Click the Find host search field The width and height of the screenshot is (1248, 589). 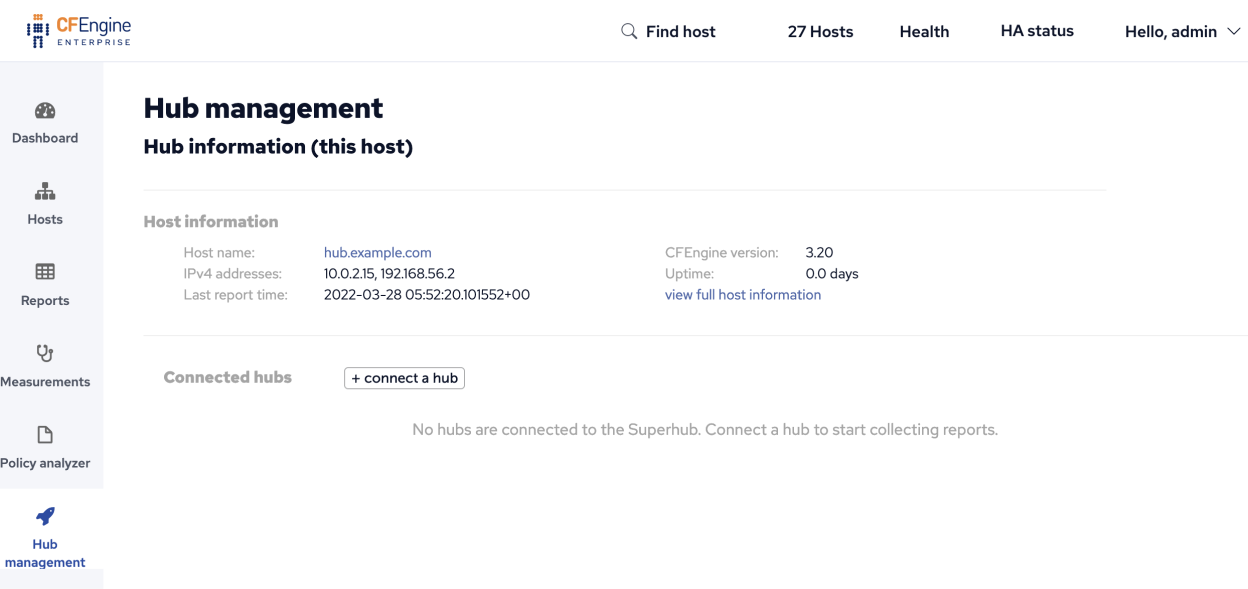click(x=680, y=32)
